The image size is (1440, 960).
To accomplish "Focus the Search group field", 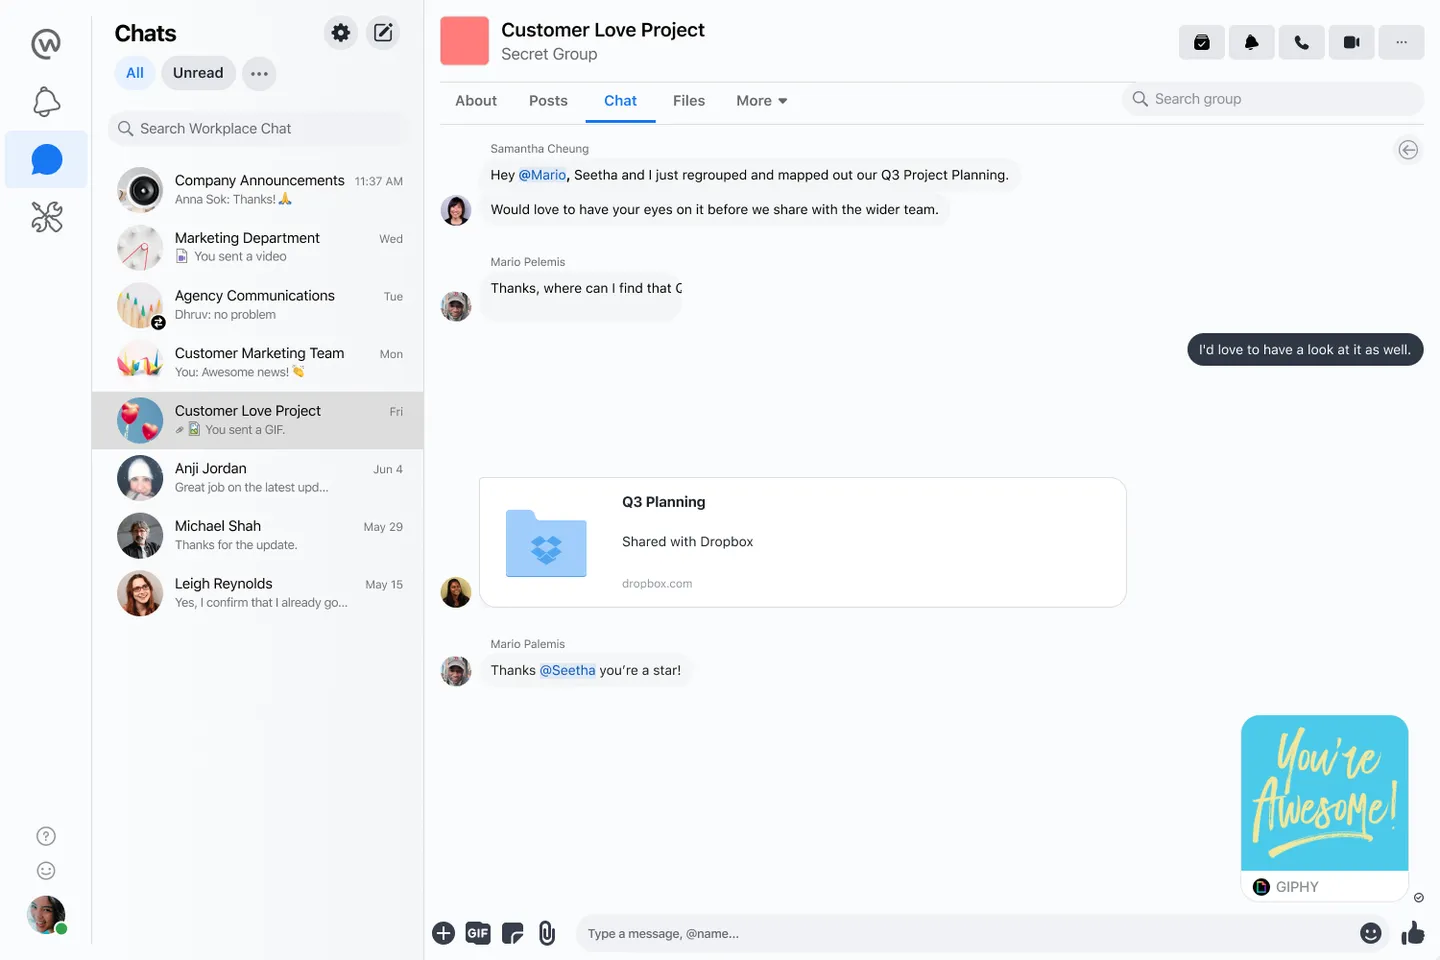I will (x=1273, y=99).
